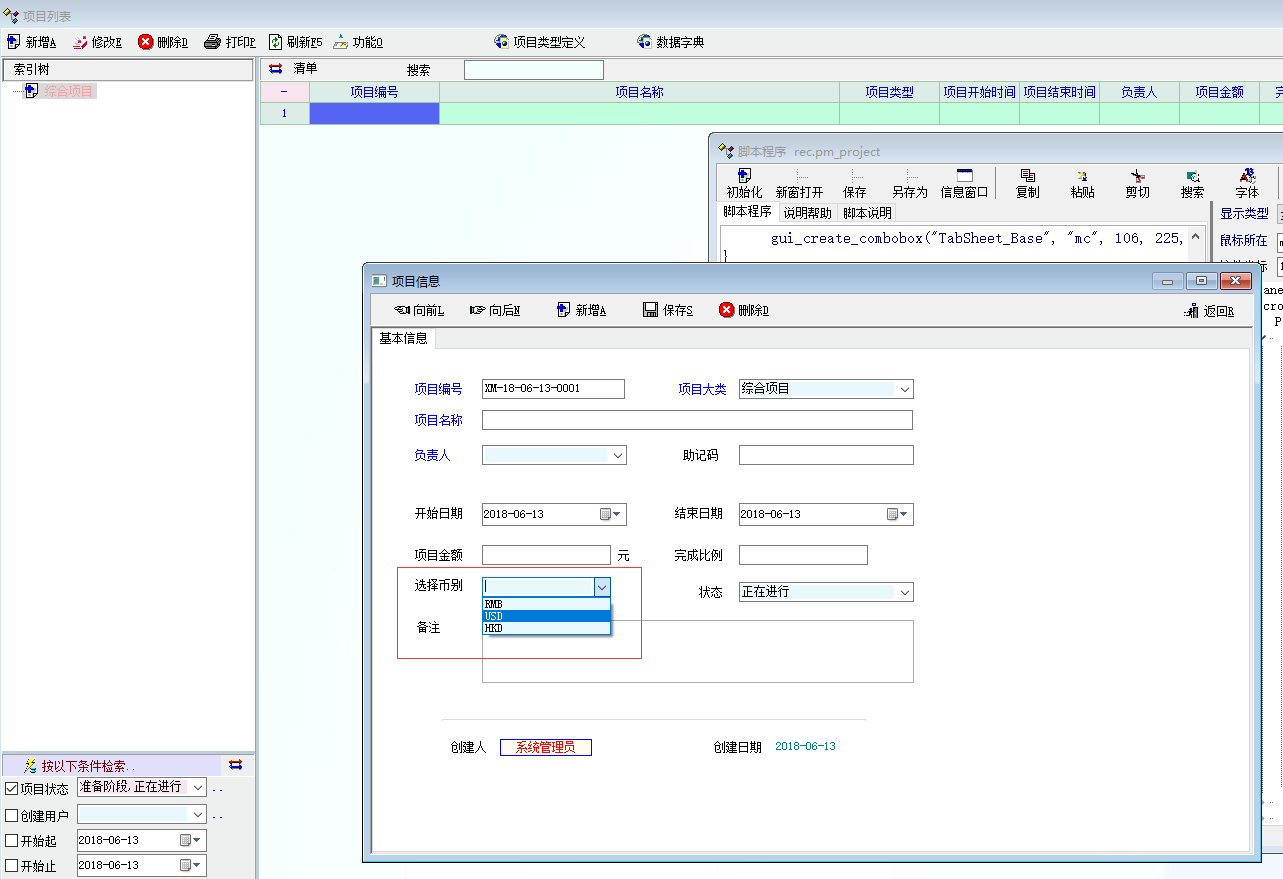Uncheck the 项目状态 filter checkbox
Screen dimensions: 1283x879
point(12,789)
